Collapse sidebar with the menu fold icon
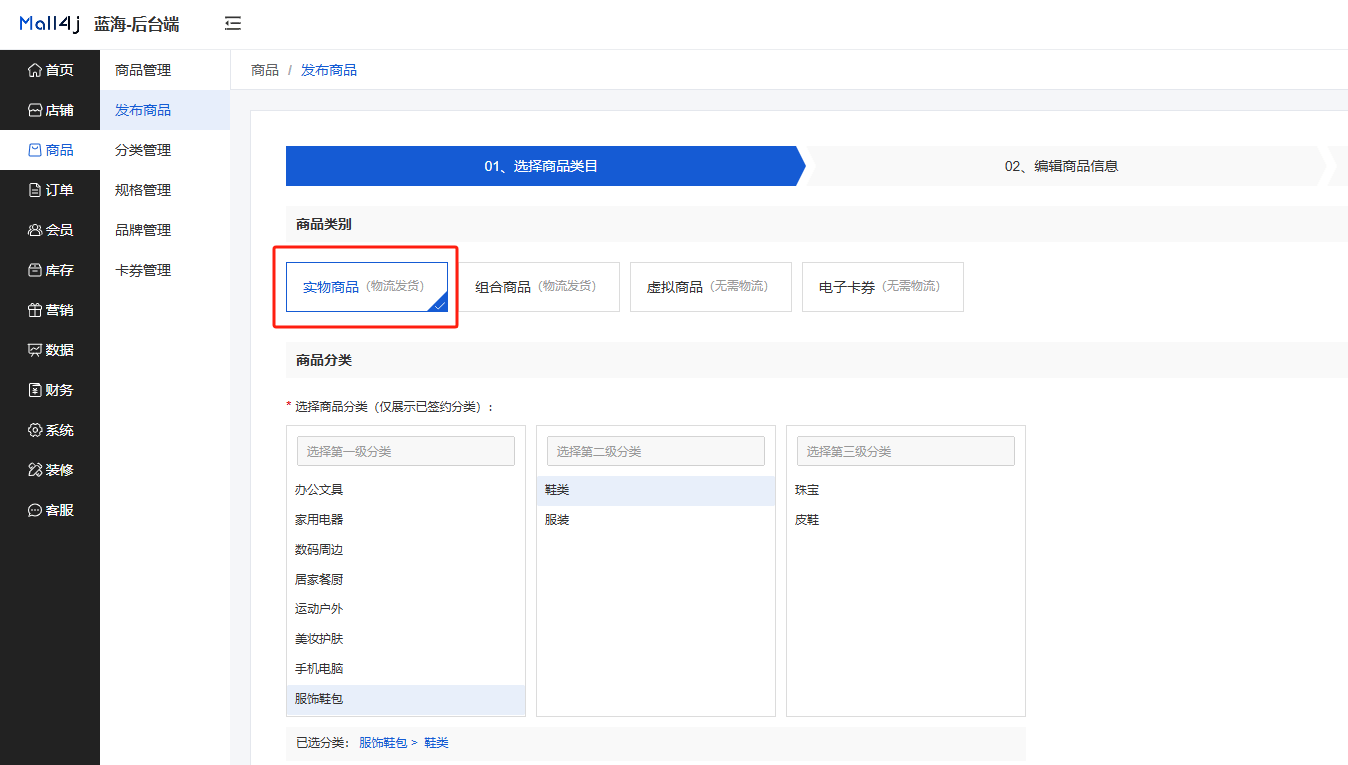1348x765 pixels. 233,23
